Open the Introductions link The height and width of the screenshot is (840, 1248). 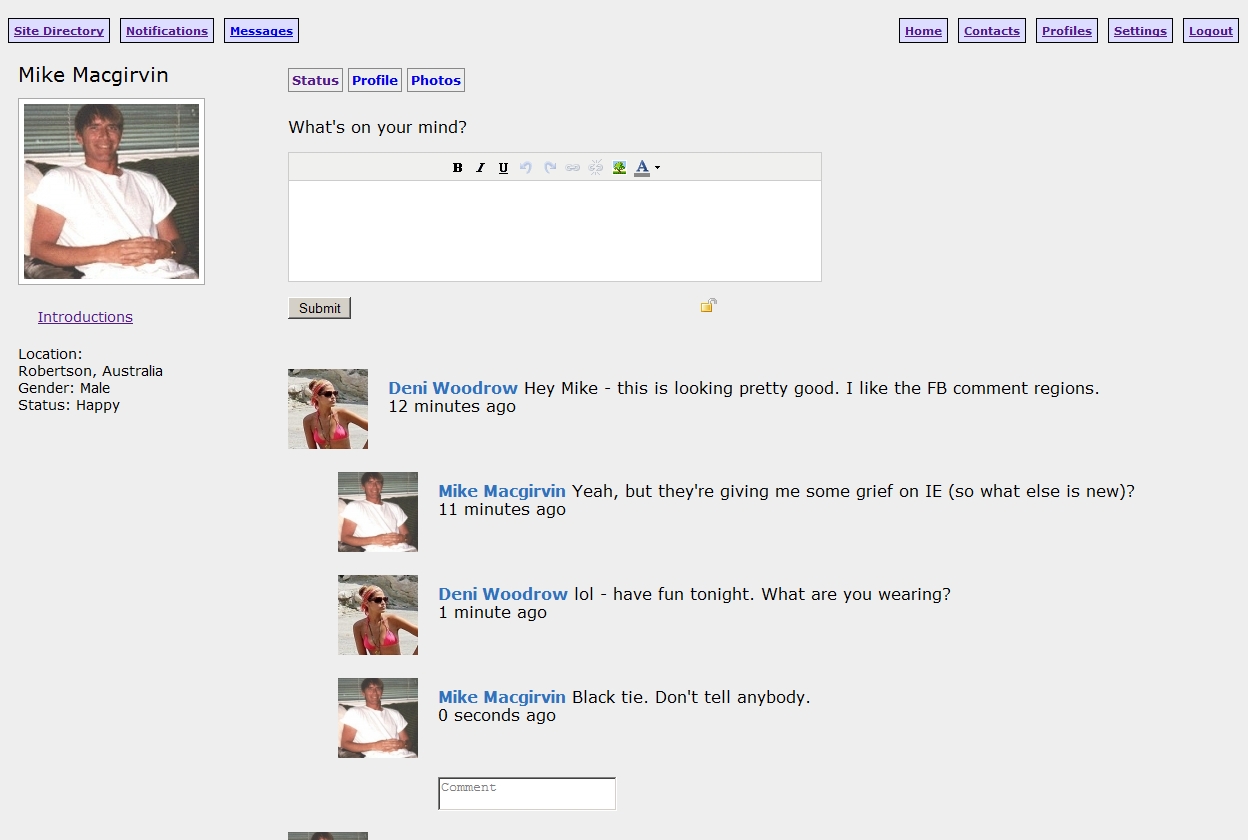point(85,317)
